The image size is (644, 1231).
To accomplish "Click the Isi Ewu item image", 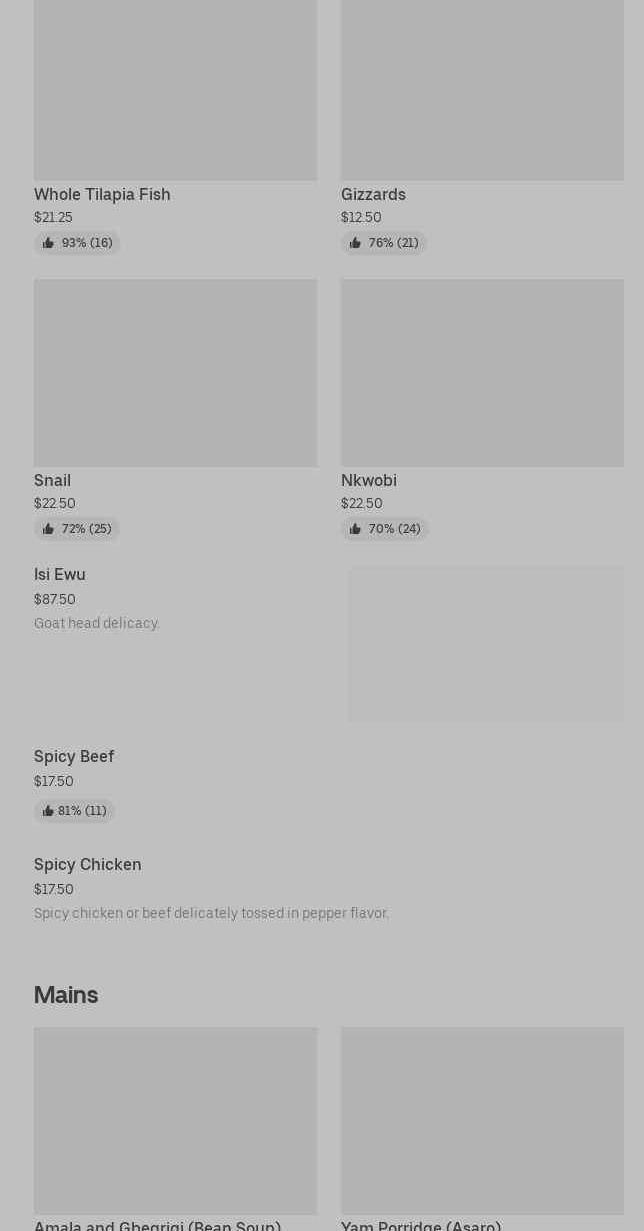I will coord(485,644).
